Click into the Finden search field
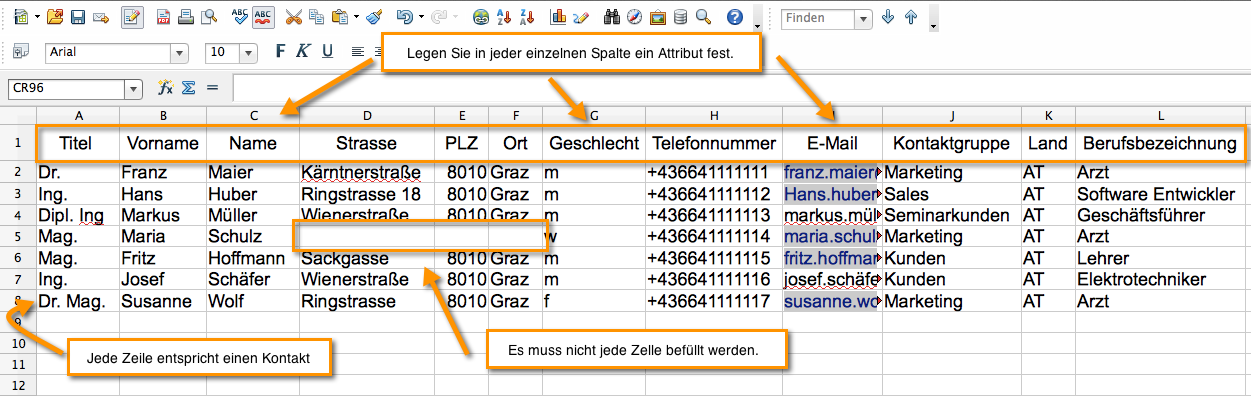1251x396 pixels. pos(818,19)
